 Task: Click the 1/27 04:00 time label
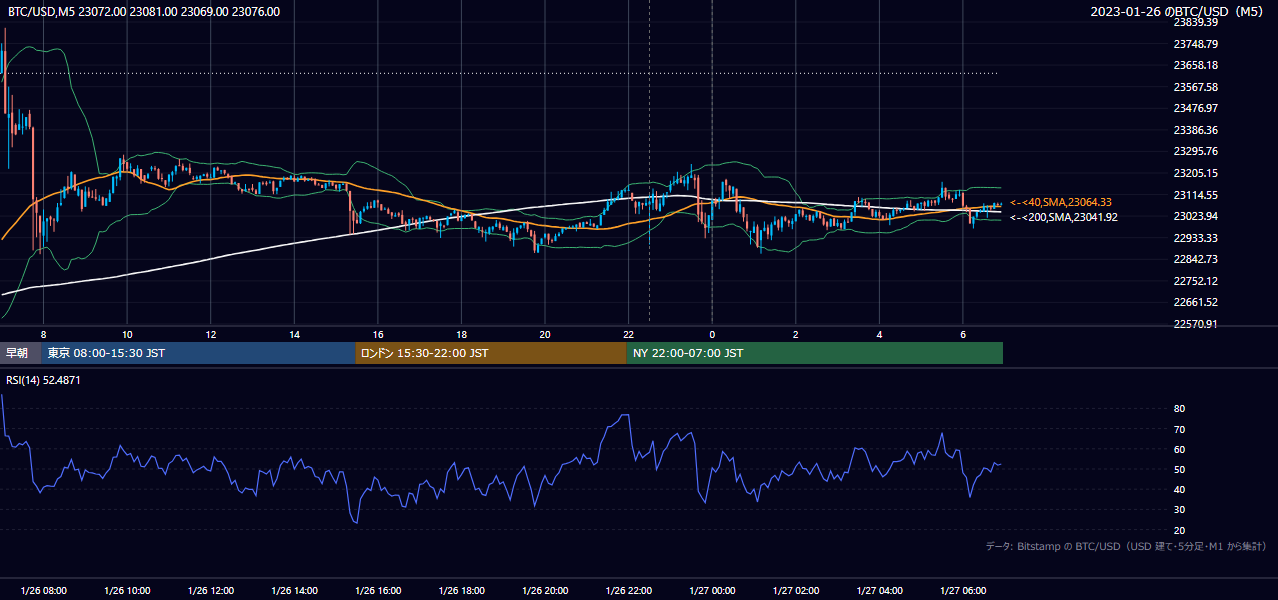coord(880,591)
